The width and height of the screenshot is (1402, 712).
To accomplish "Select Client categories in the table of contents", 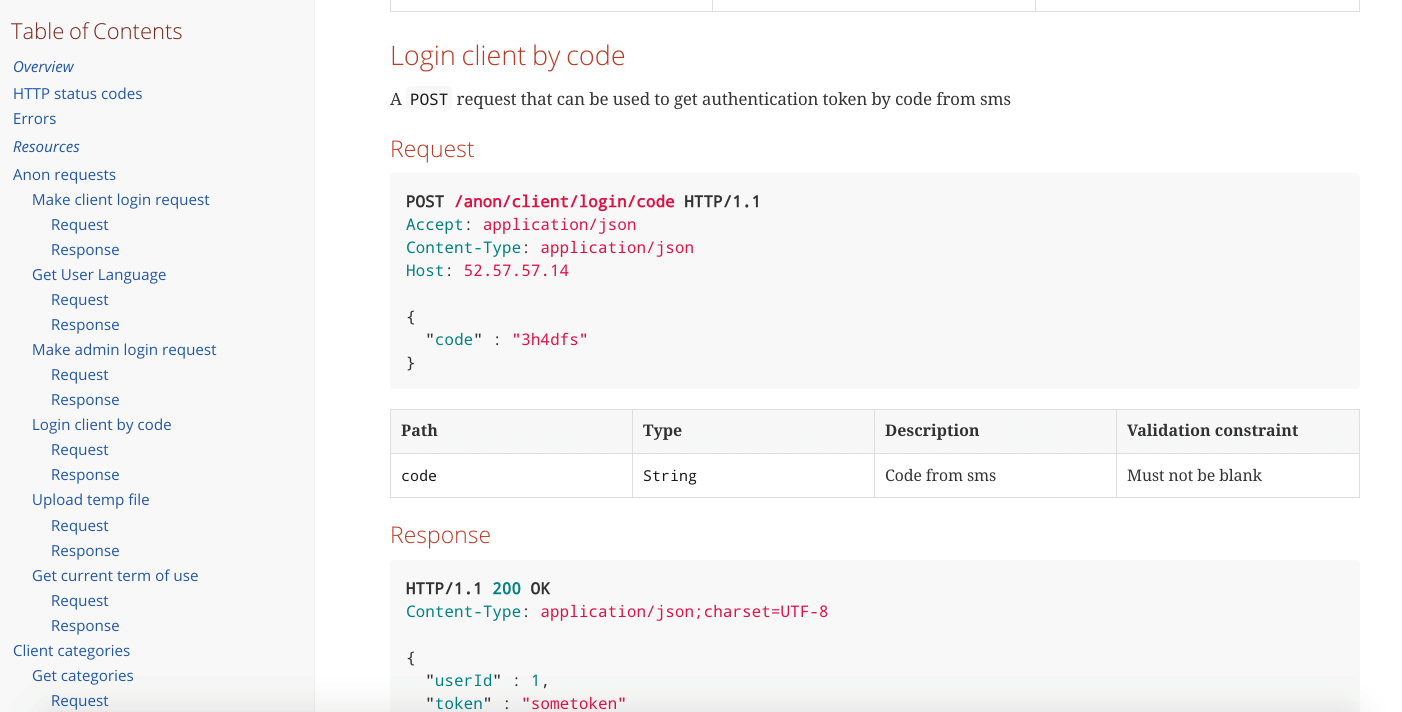I will click(x=71, y=650).
